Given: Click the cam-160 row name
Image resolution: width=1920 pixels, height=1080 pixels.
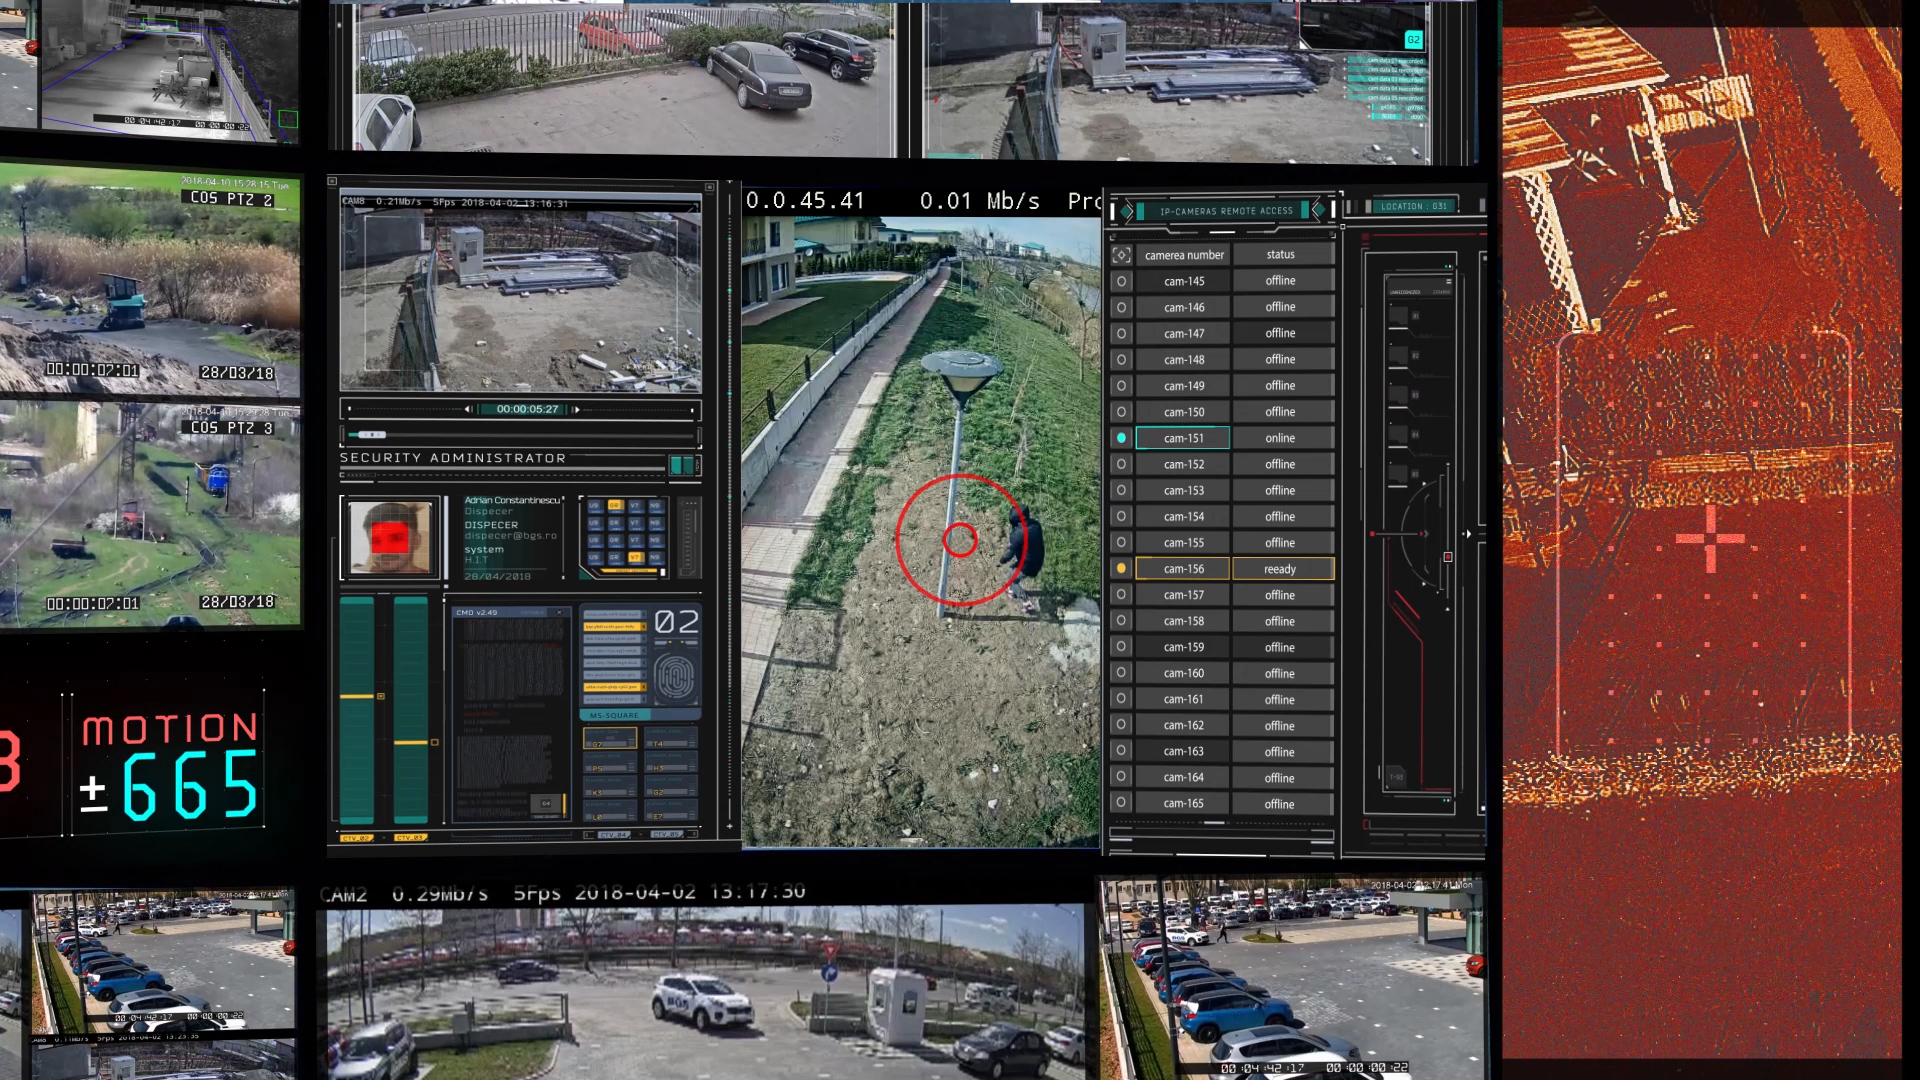Looking at the screenshot, I should pos(1183,673).
